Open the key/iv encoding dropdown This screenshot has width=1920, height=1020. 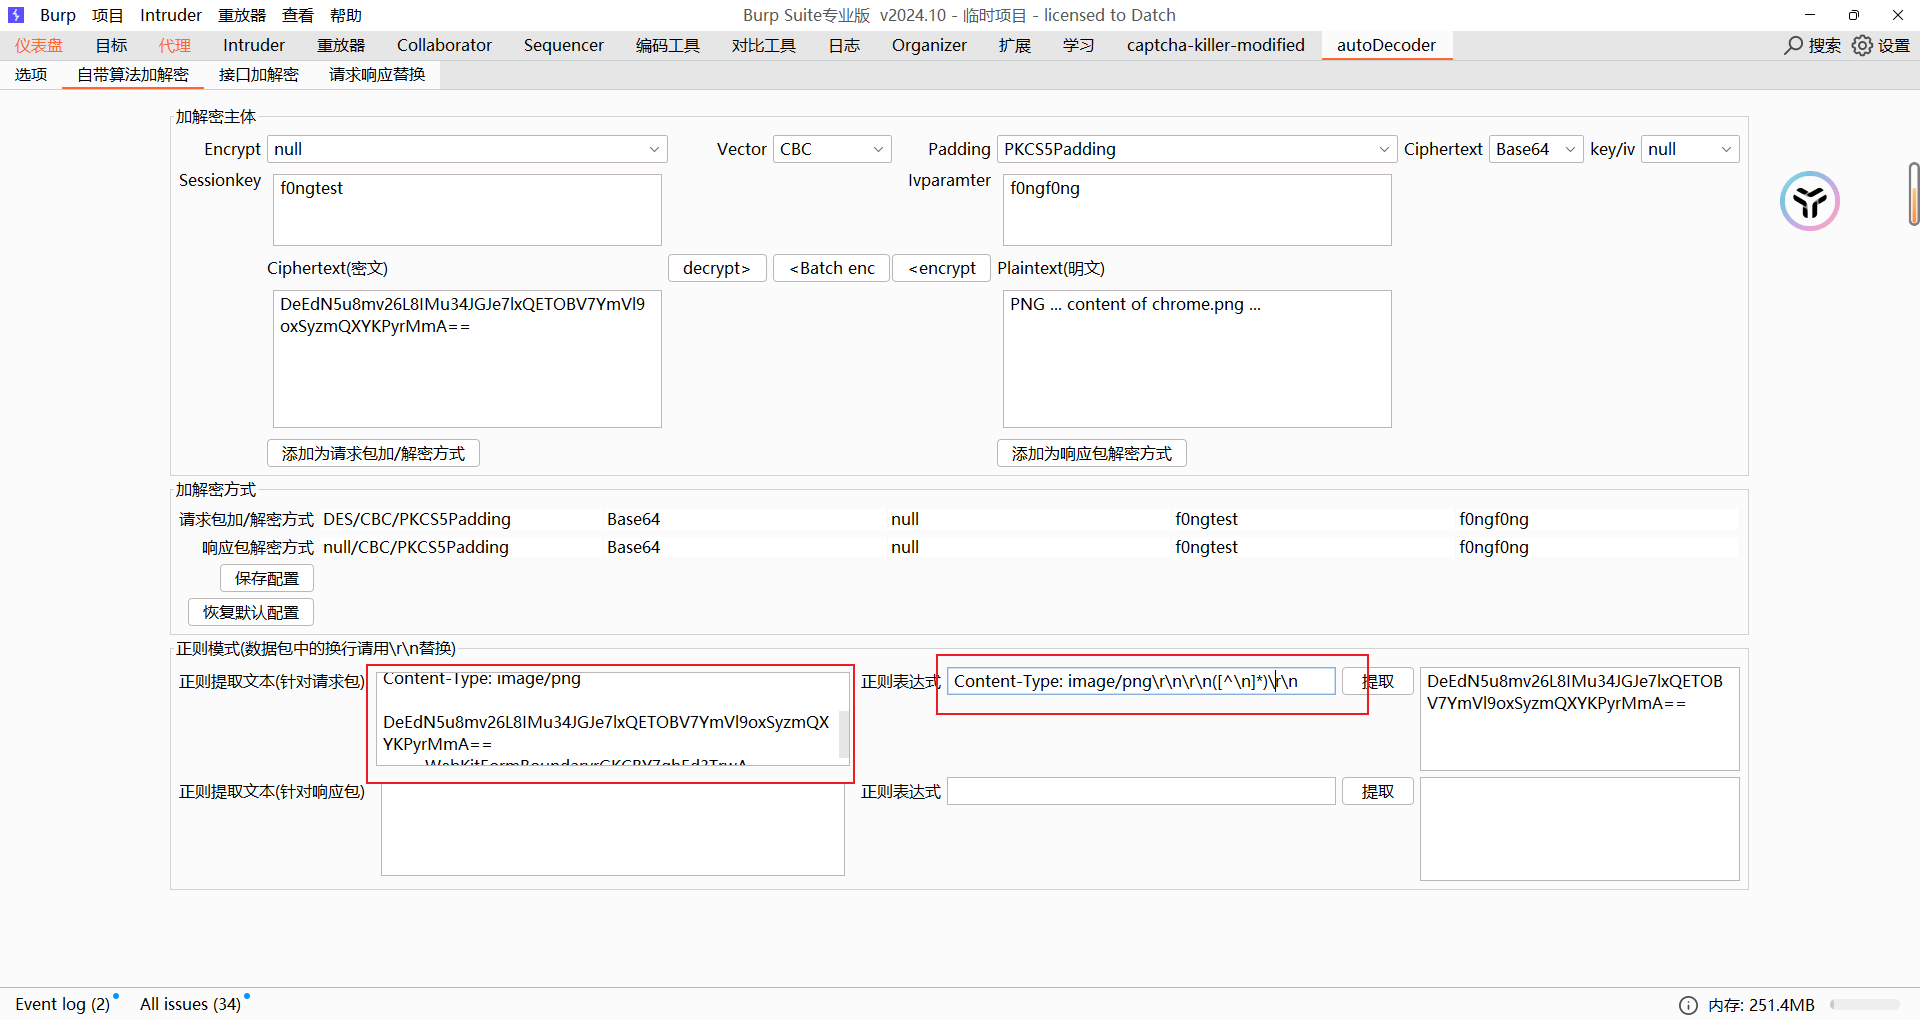pyautogui.click(x=1690, y=149)
